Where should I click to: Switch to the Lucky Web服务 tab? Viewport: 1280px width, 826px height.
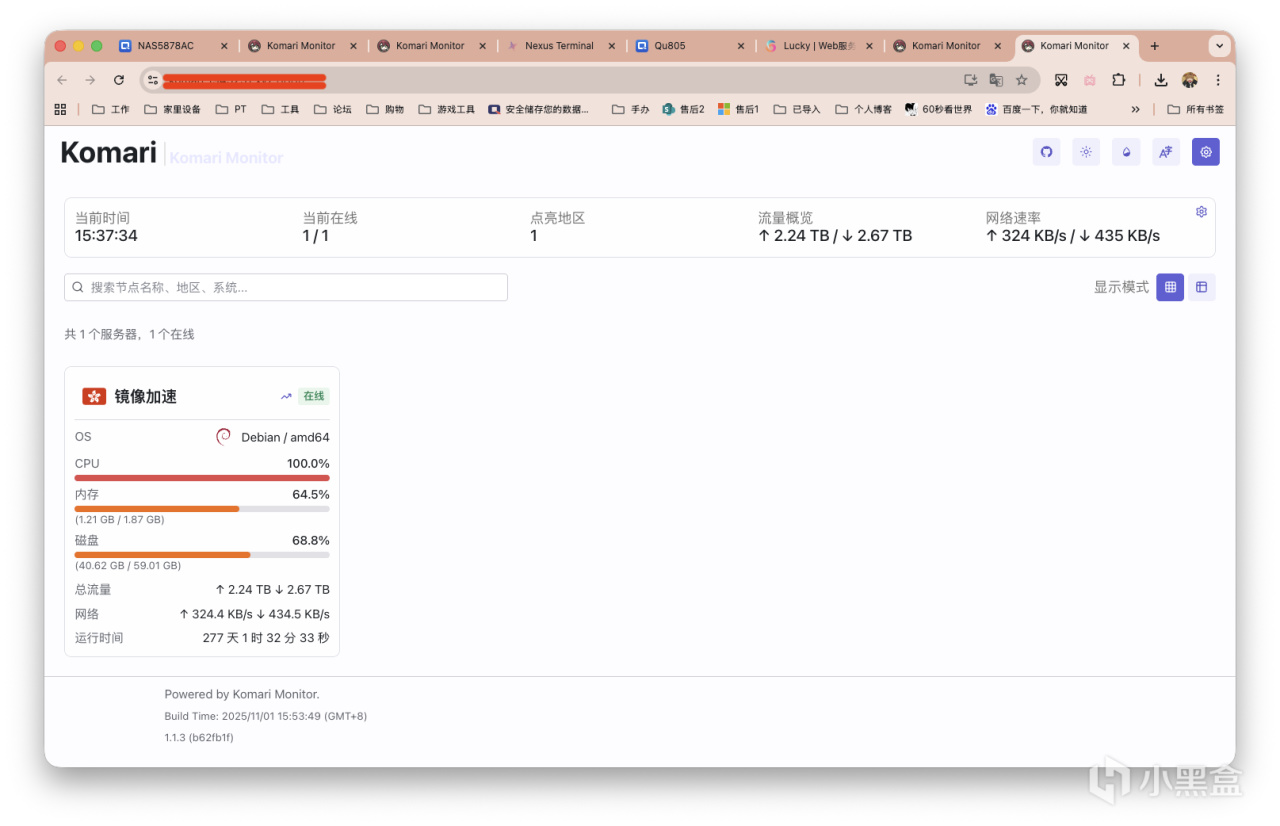(817, 46)
